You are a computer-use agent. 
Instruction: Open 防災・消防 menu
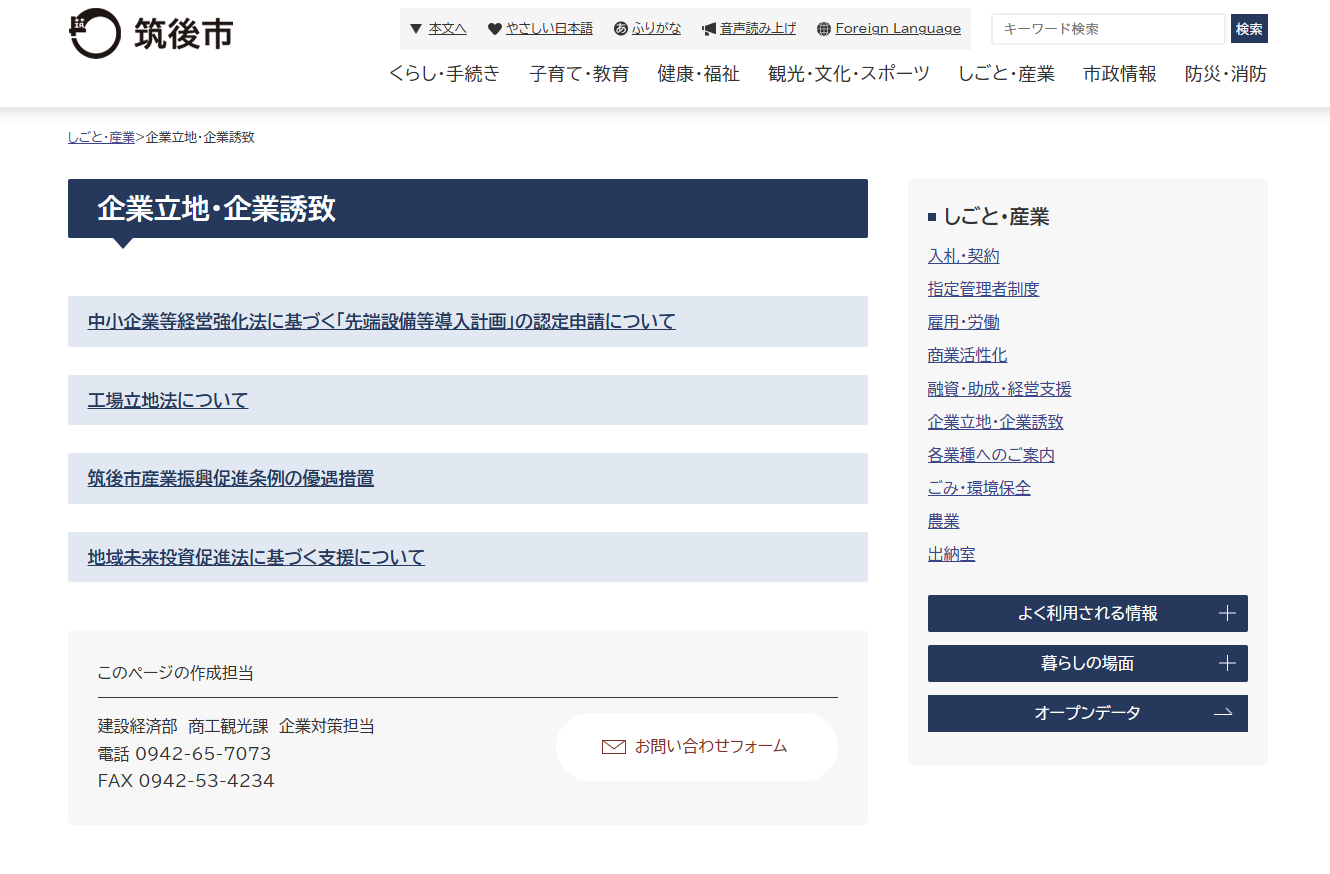[1226, 73]
